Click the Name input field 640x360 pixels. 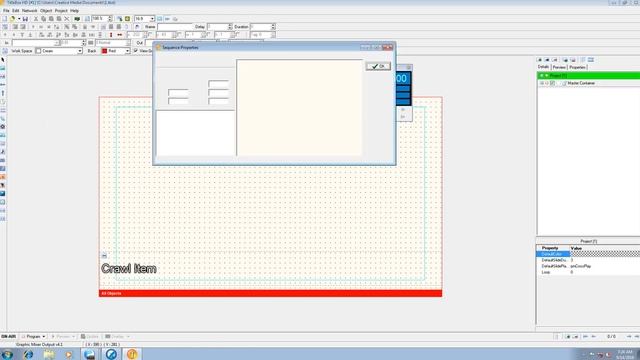click(x=175, y=27)
